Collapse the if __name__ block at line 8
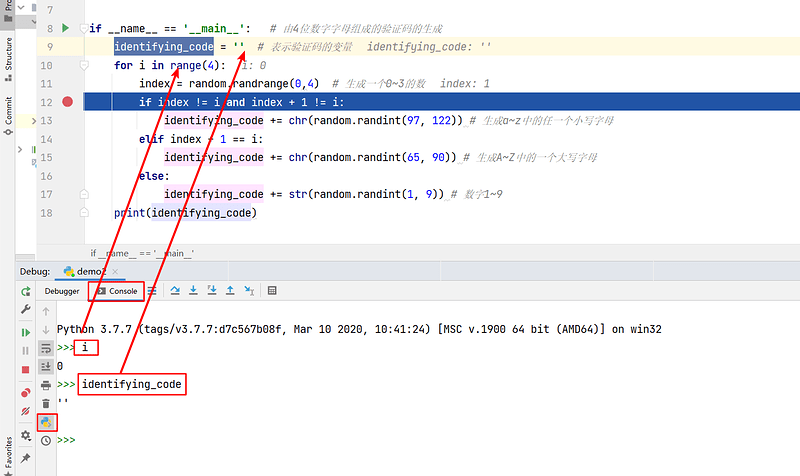 click(84, 29)
